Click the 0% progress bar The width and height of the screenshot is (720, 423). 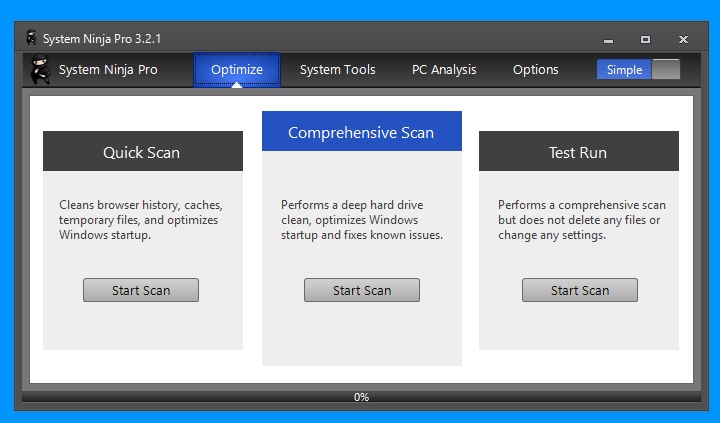point(361,397)
